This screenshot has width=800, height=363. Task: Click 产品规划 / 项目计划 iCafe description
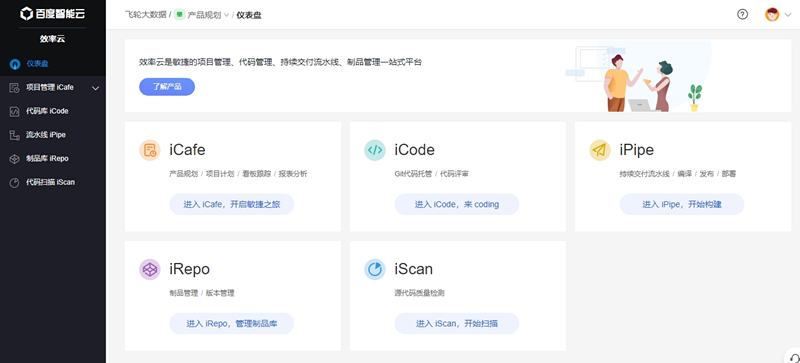pyautogui.click(x=238, y=174)
